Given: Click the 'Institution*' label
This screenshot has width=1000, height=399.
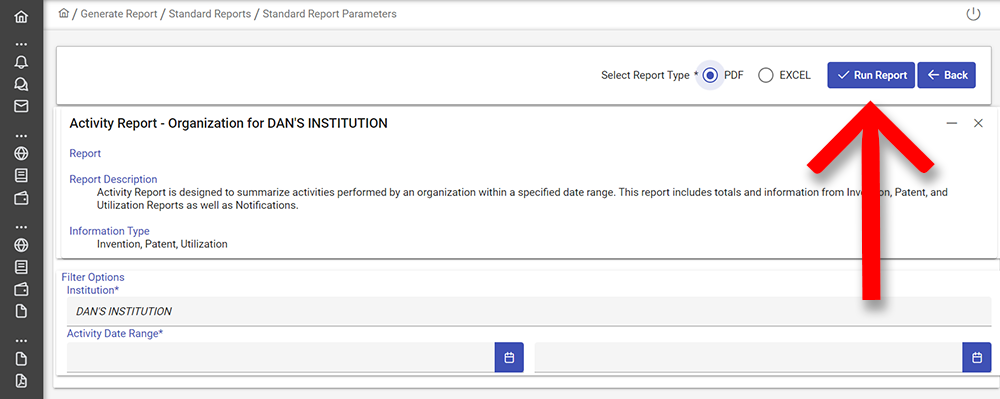Looking at the screenshot, I should pyautogui.click(x=93, y=290).
